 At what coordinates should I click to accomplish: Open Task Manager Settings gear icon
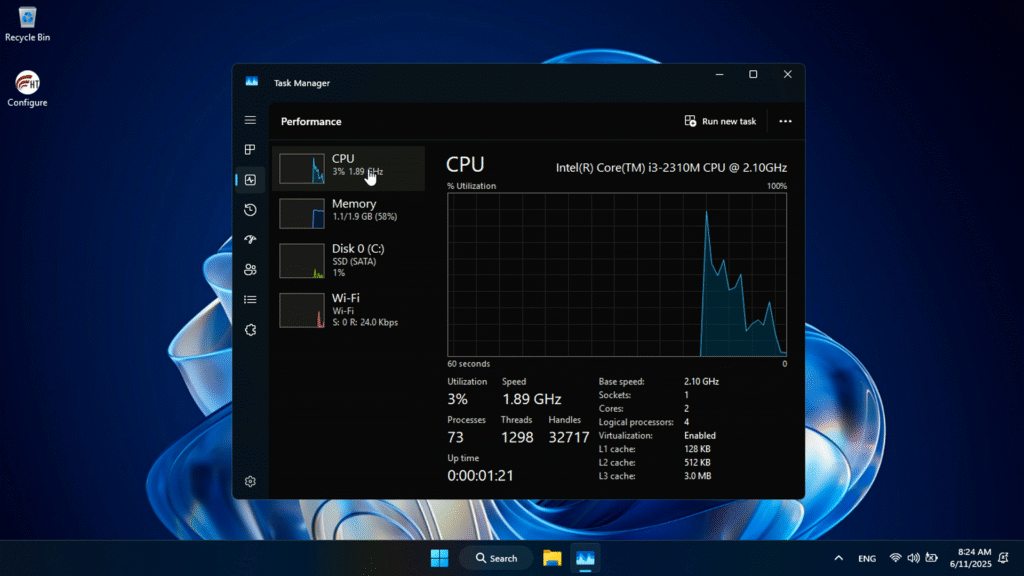click(250, 481)
